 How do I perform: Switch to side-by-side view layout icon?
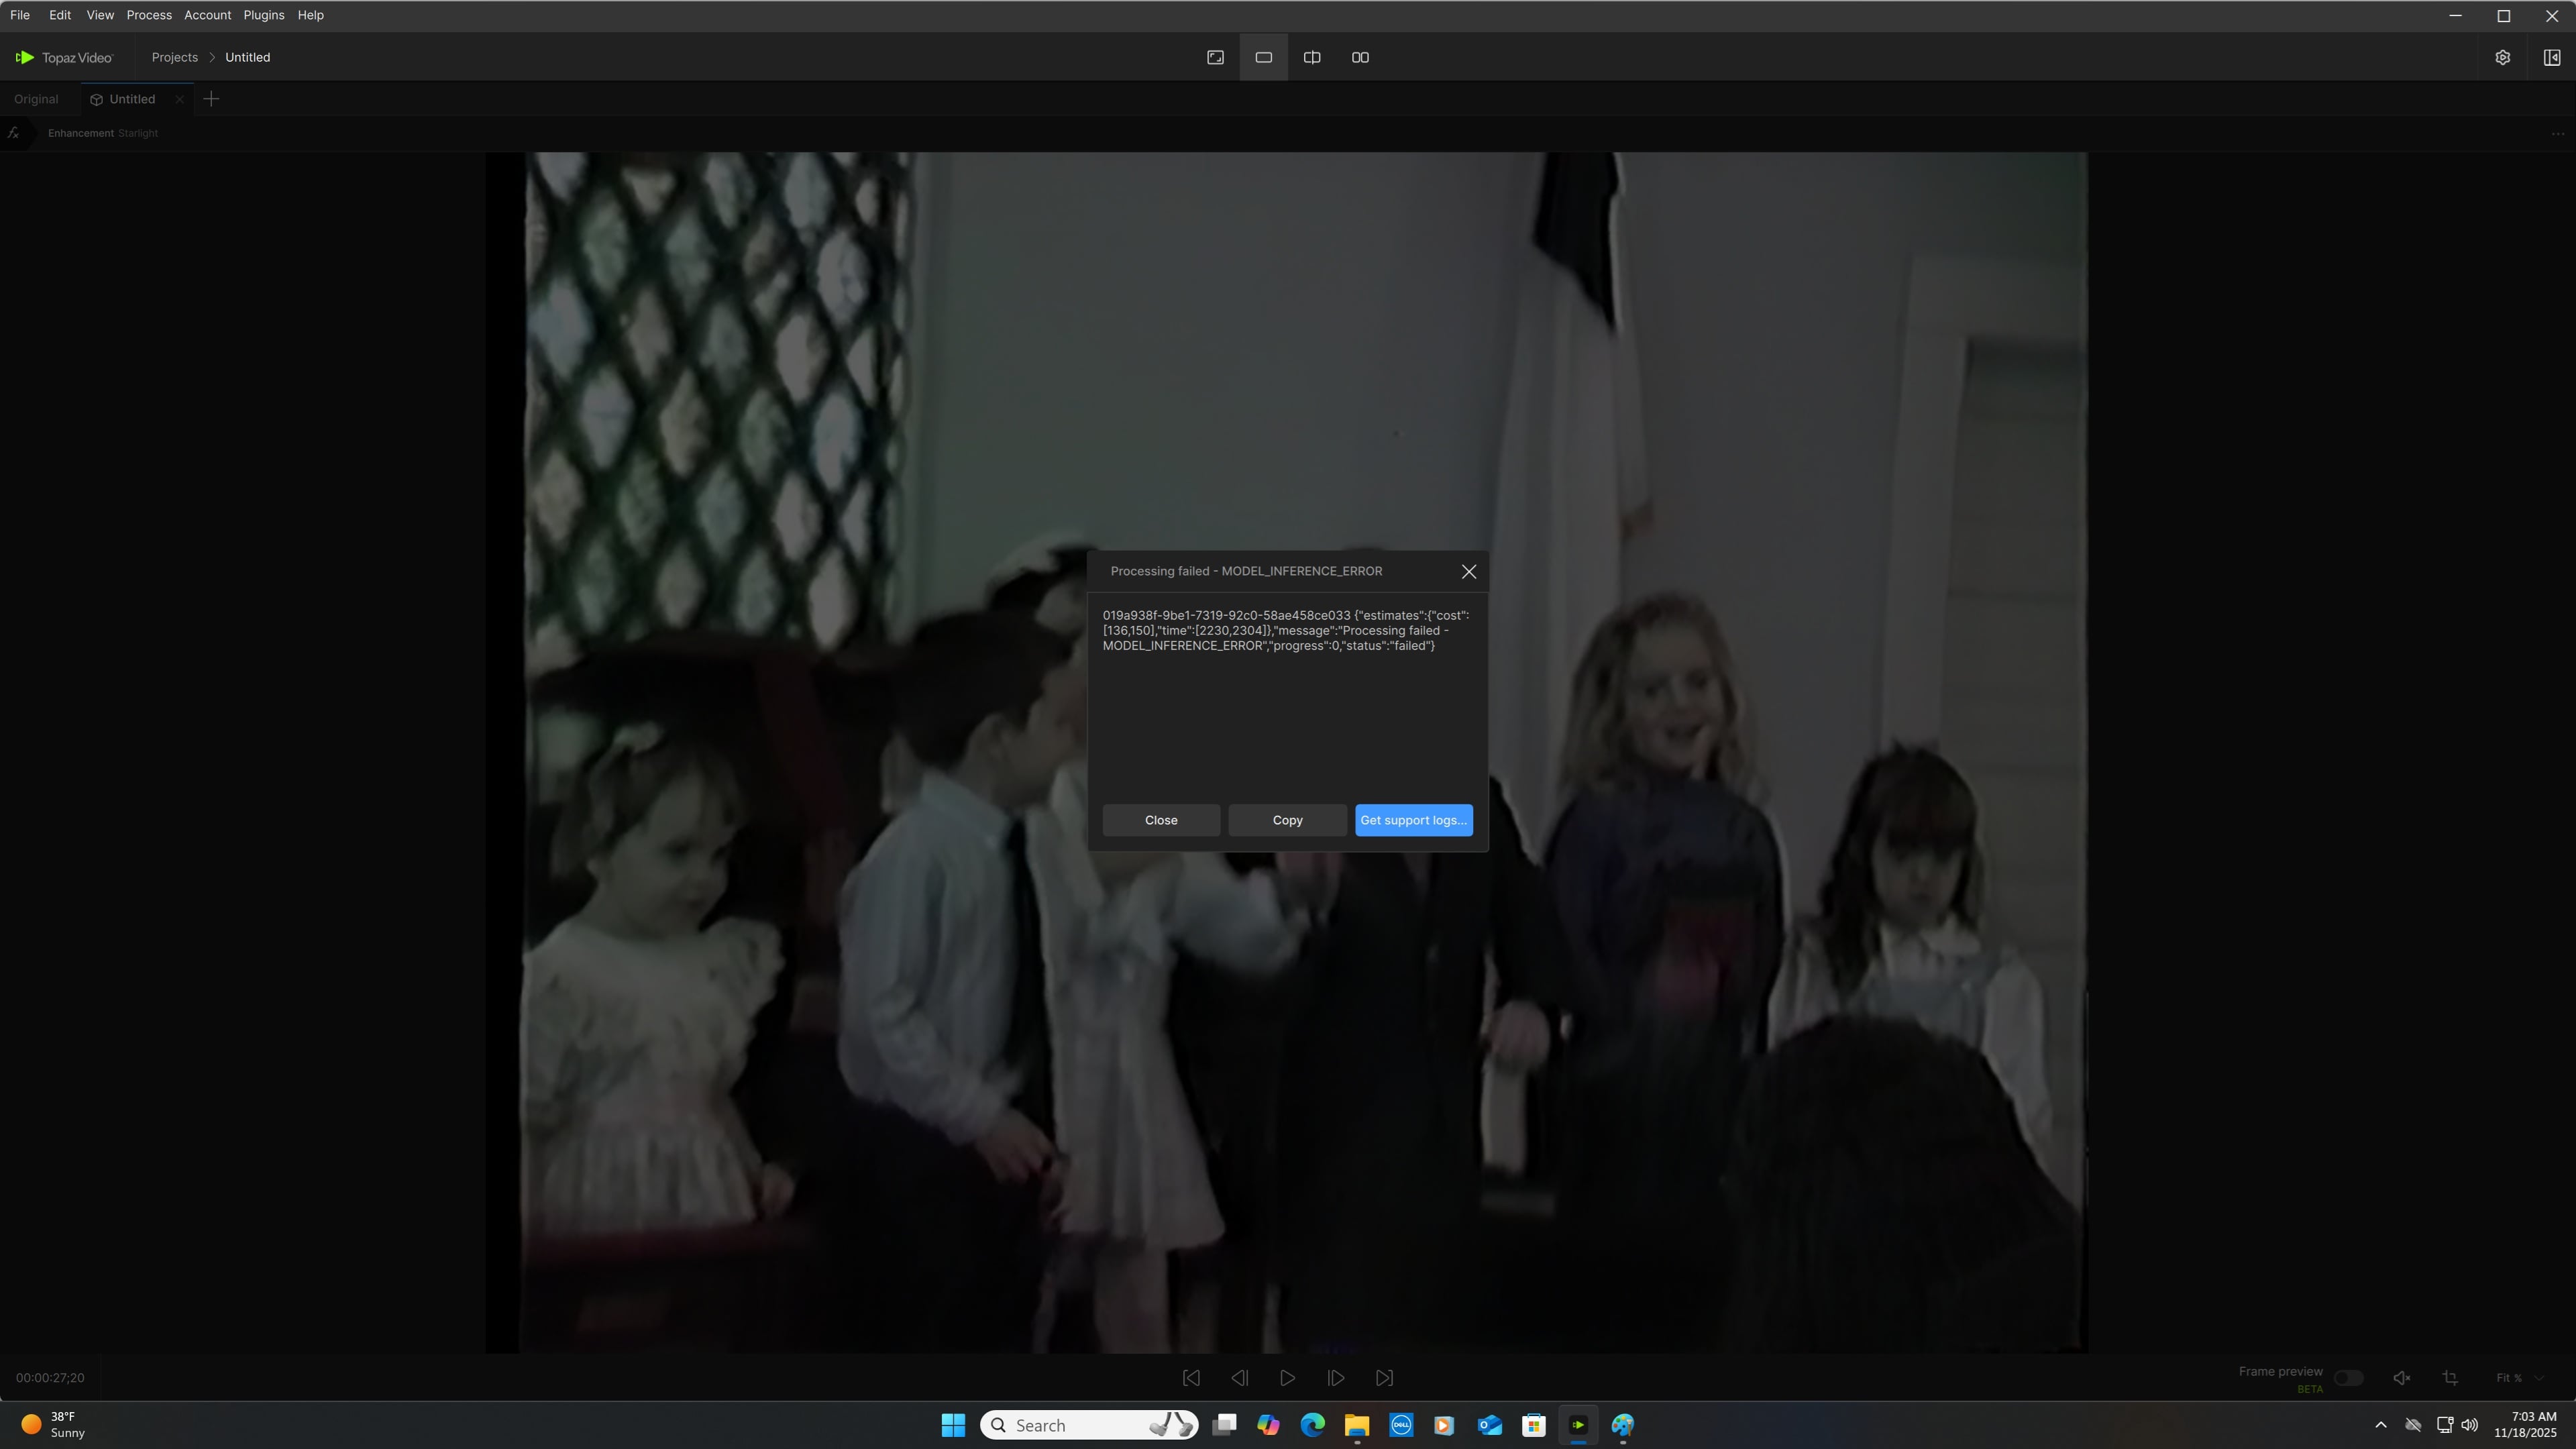point(1360,57)
